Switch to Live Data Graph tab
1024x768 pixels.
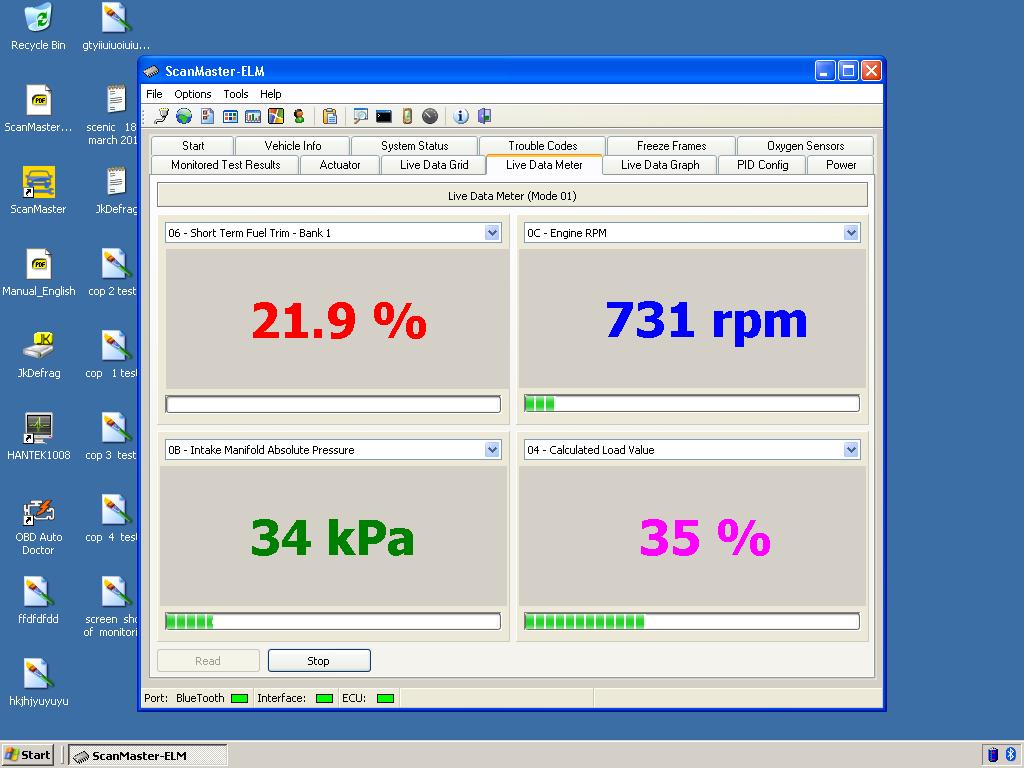[x=660, y=165]
